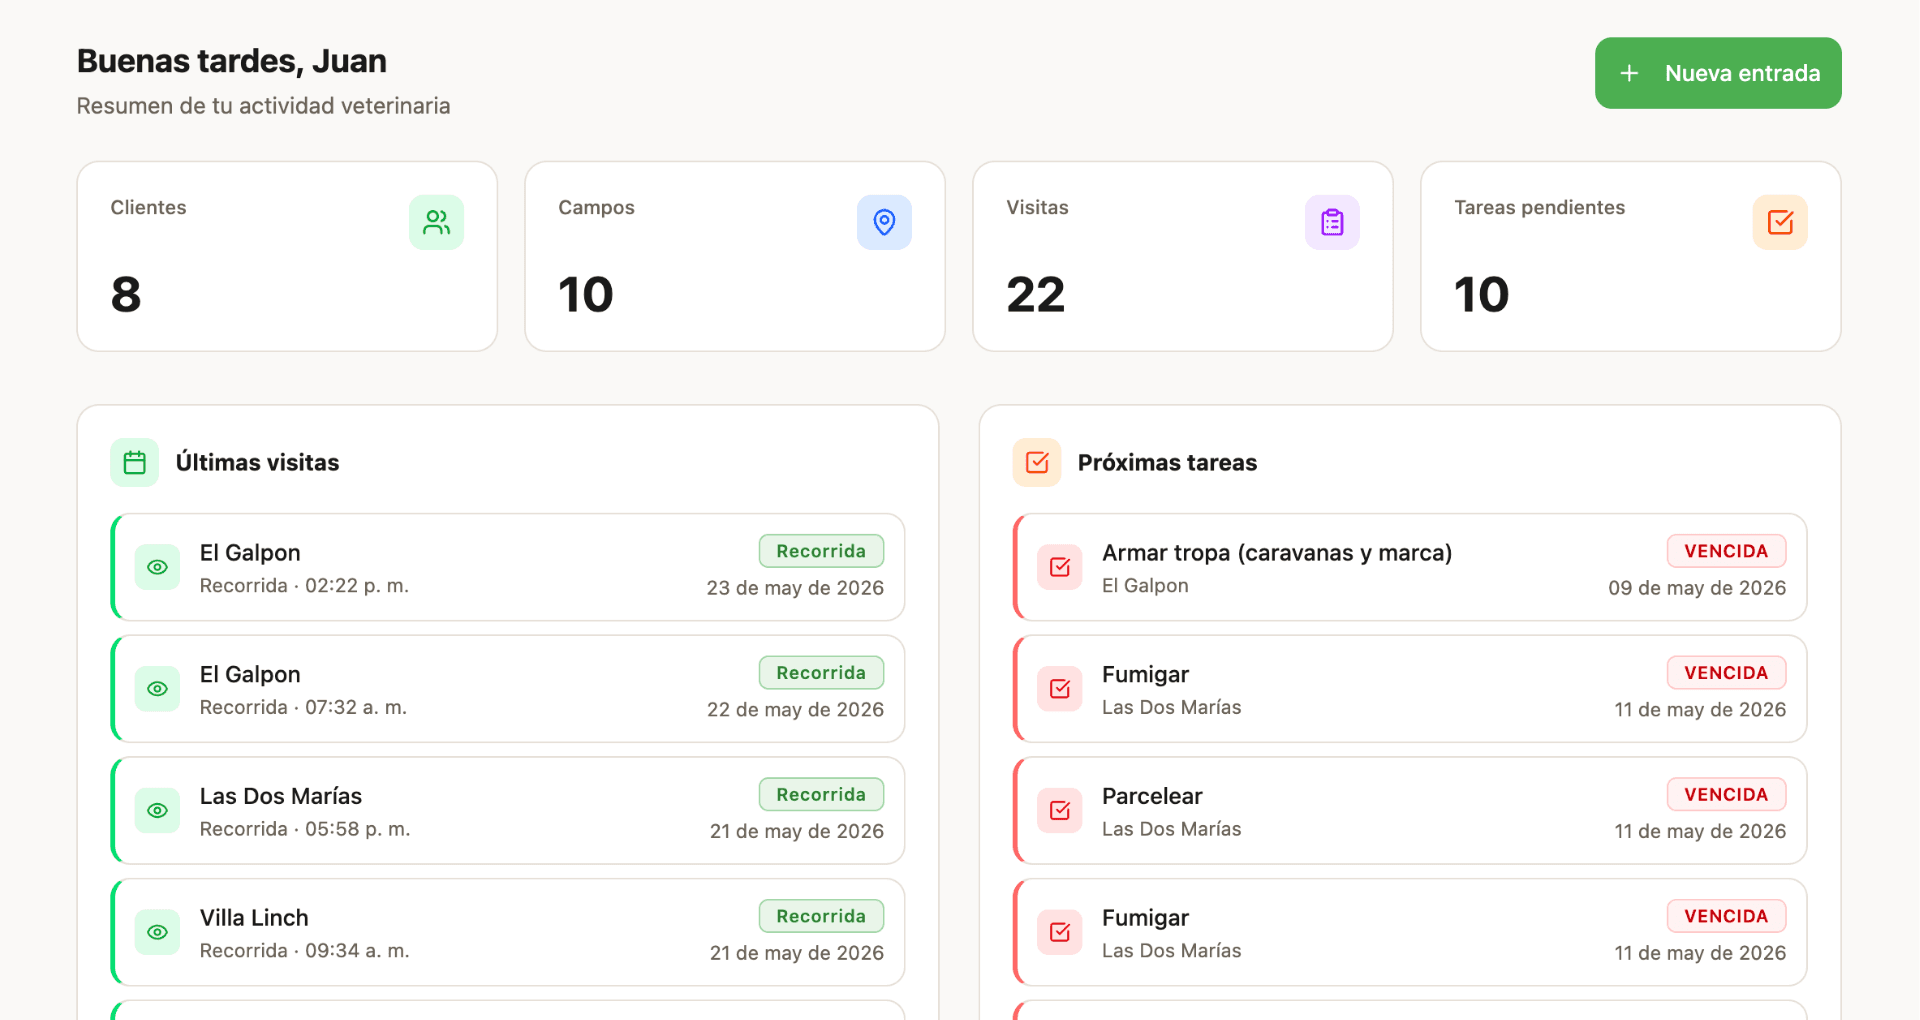This screenshot has height=1020, width=1920.
Task: Click the Últimas visitas heading
Action: [x=257, y=462]
